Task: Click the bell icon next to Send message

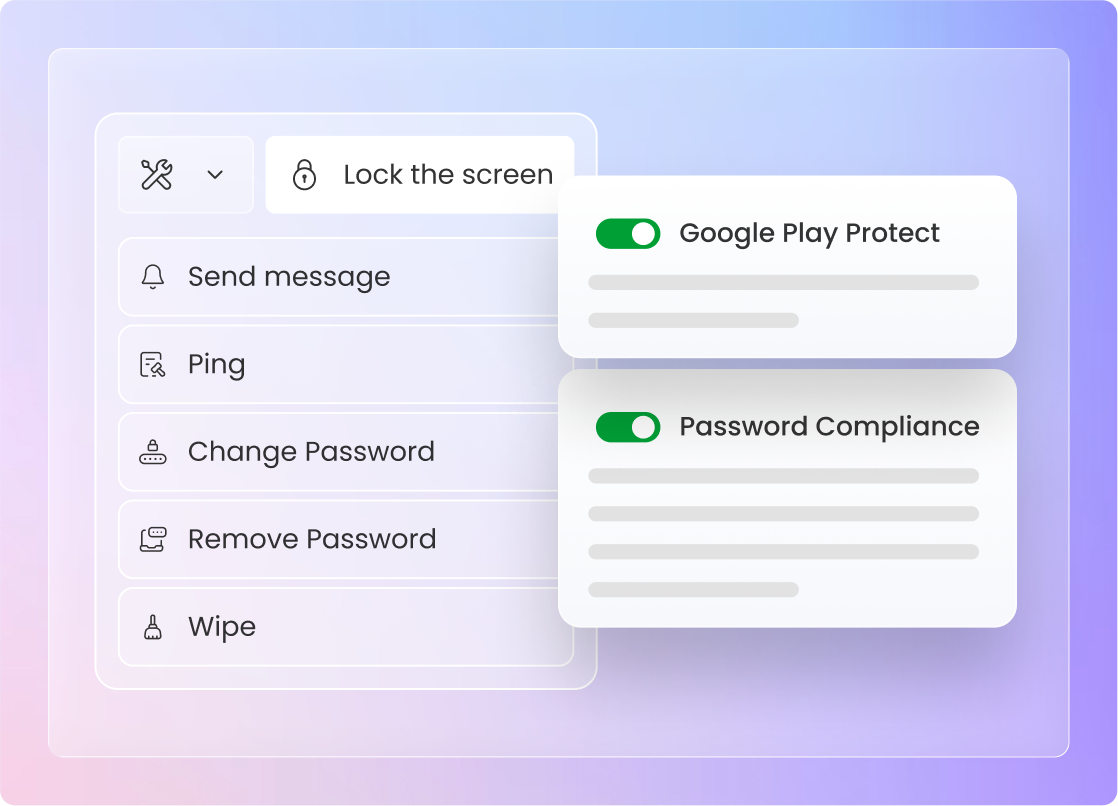Action: 153,277
